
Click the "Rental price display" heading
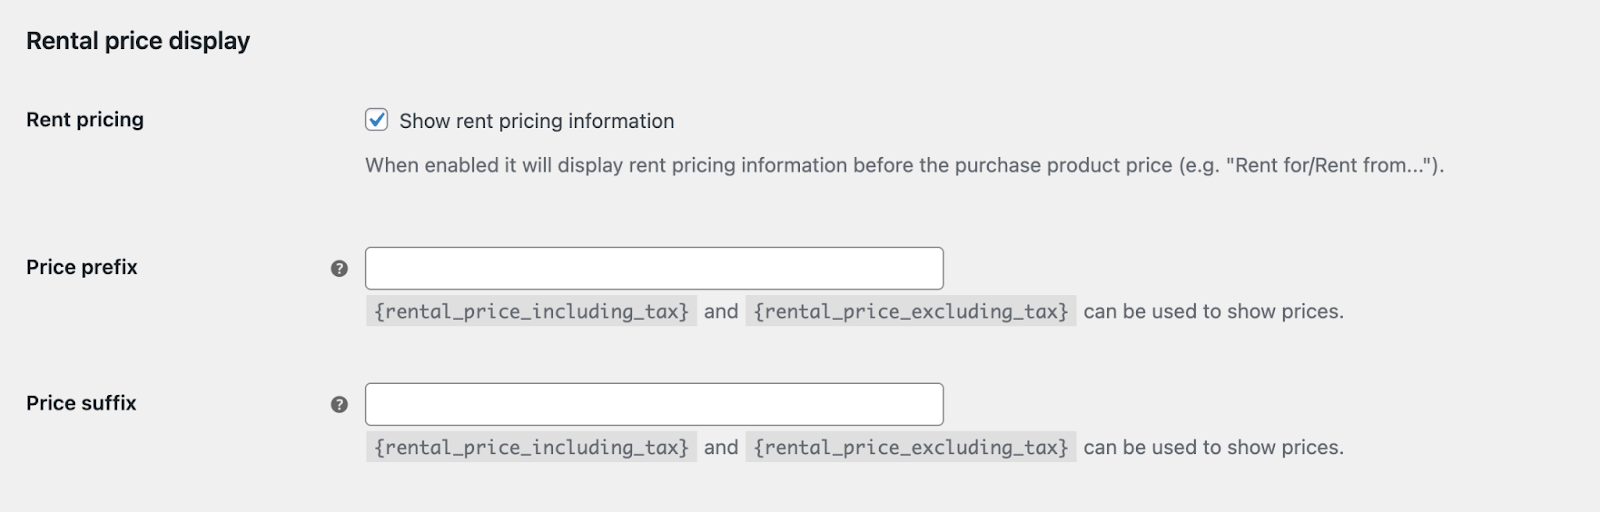(x=138, y=41)
